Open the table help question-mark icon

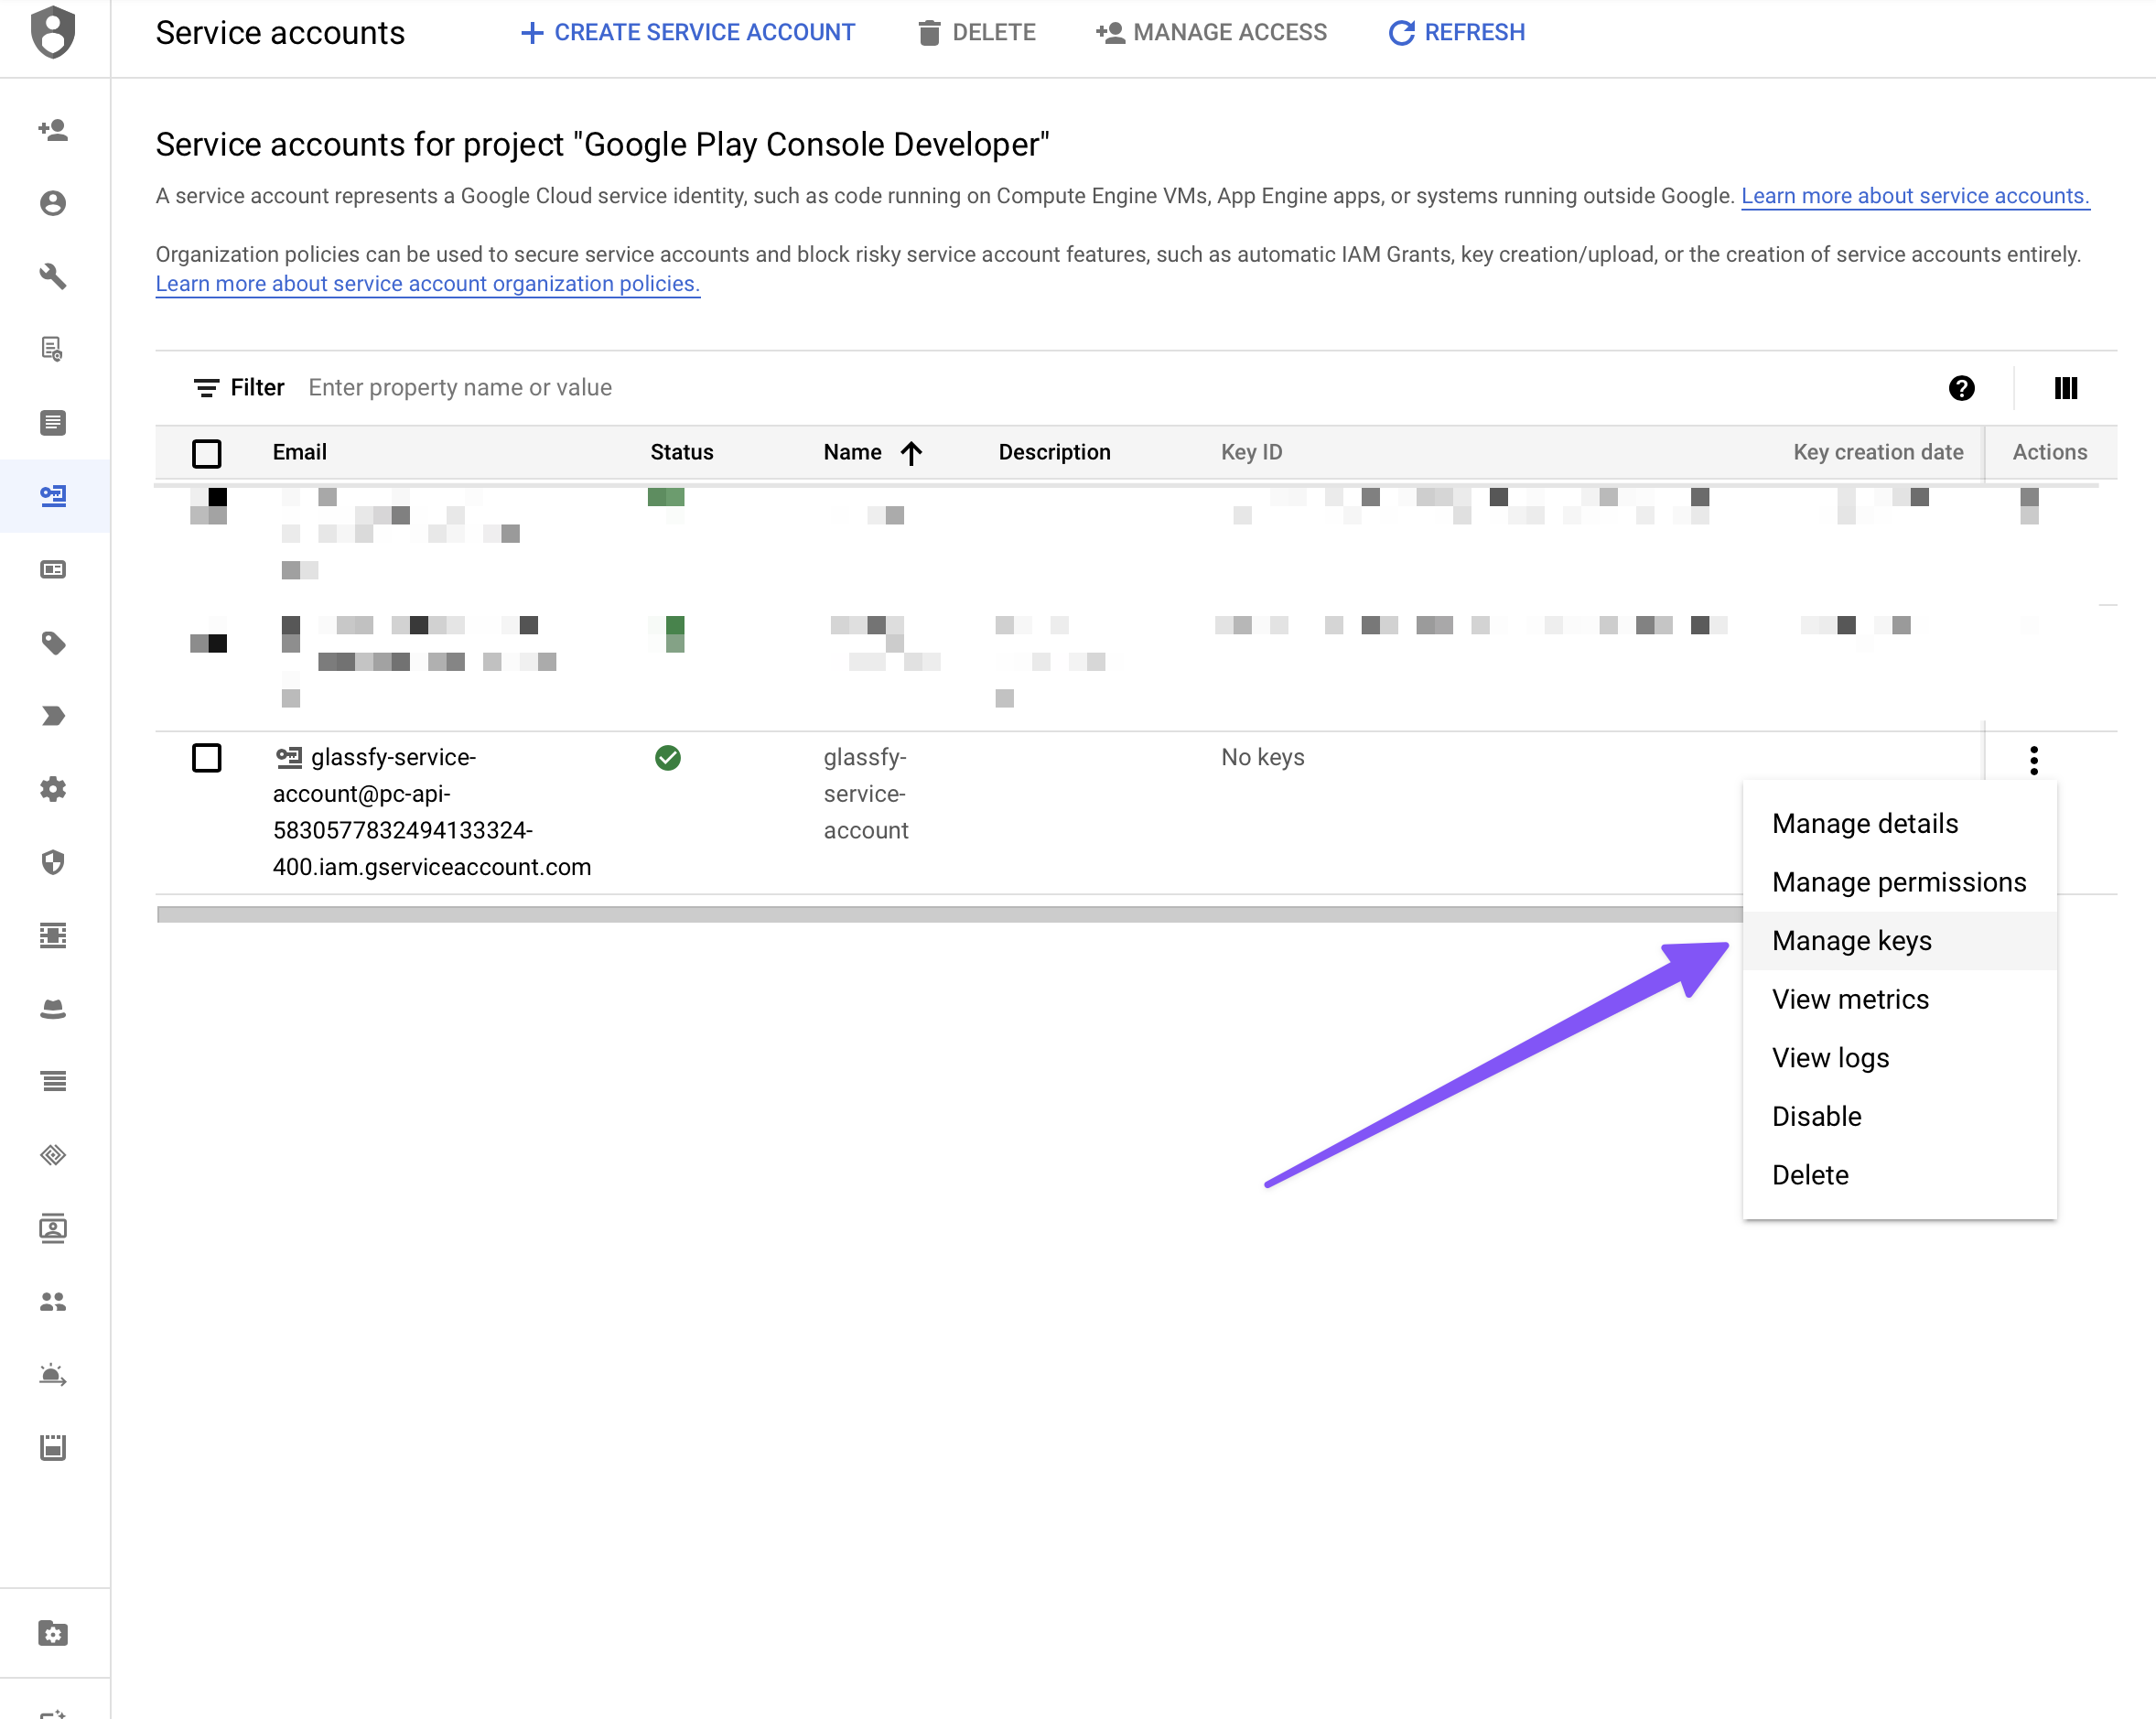click(x=1961, y=388)
